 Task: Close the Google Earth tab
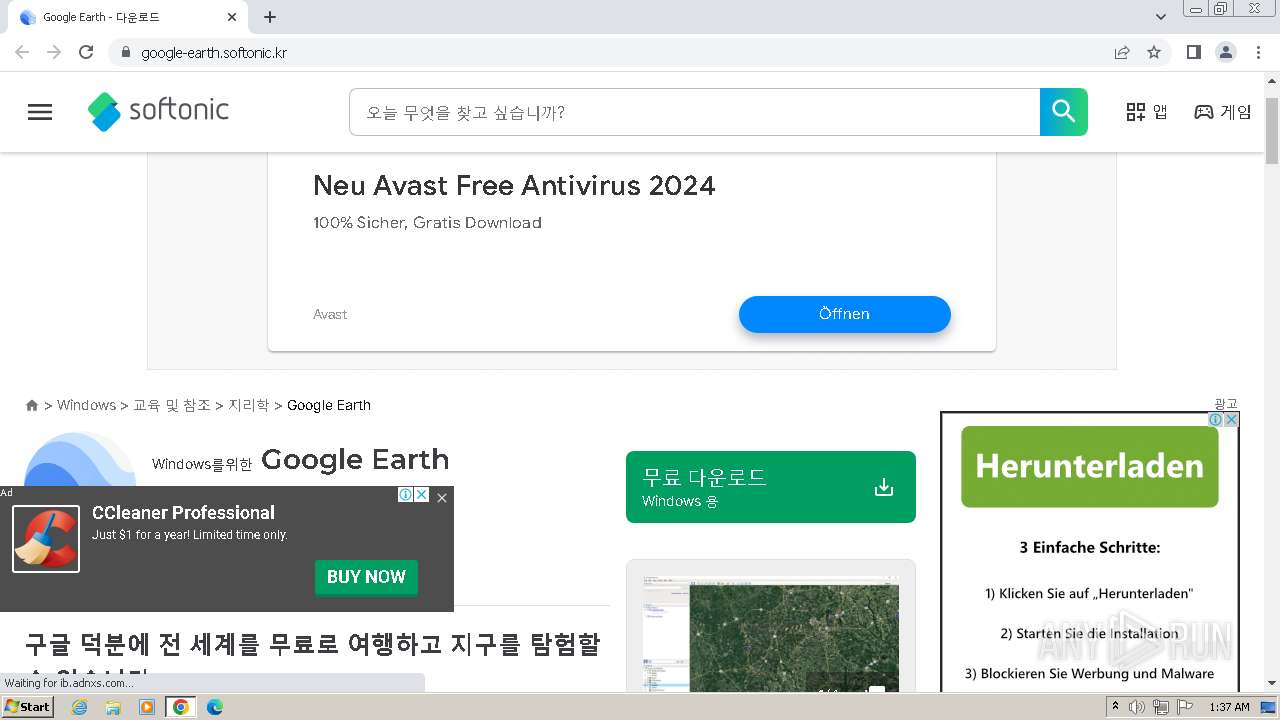pyautogui.click(x=232, y=17)
